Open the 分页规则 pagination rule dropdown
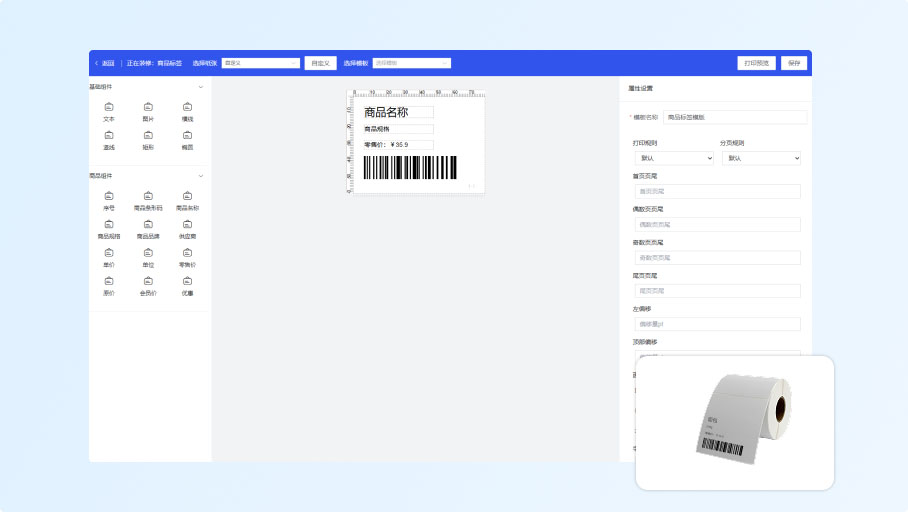Image resolution: width=908 pixels, height=512 pixels. coord(760,158)
